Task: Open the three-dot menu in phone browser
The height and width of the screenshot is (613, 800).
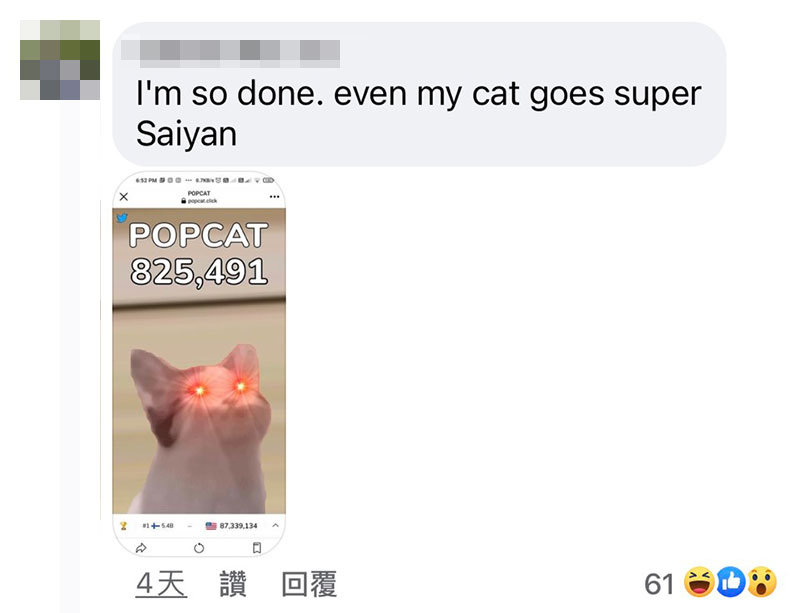Action: click(x=274, y=197)
